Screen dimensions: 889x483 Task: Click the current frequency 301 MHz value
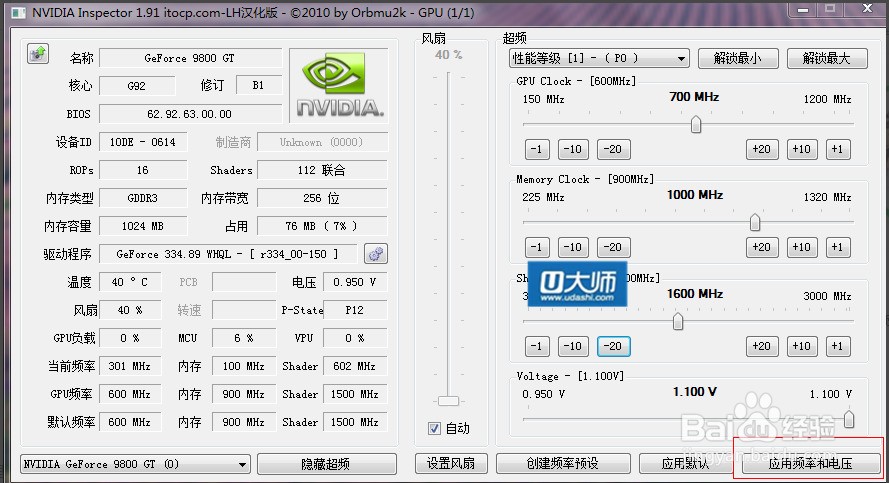(130, 366)
